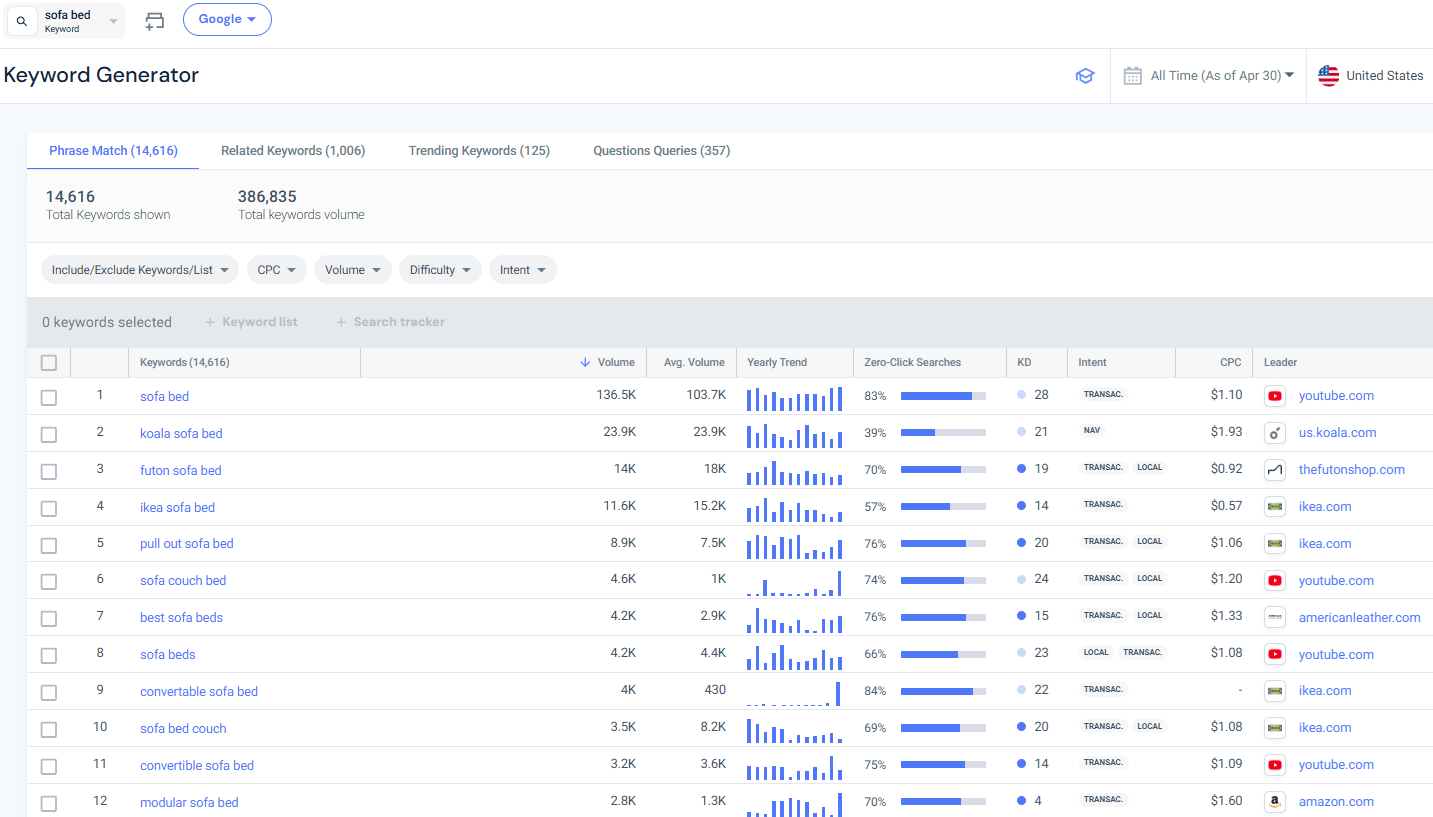This screenshot has height=817, width=1433.
Task: Click the yearly trend chart for sofa bed
Action: coord(795,398)
